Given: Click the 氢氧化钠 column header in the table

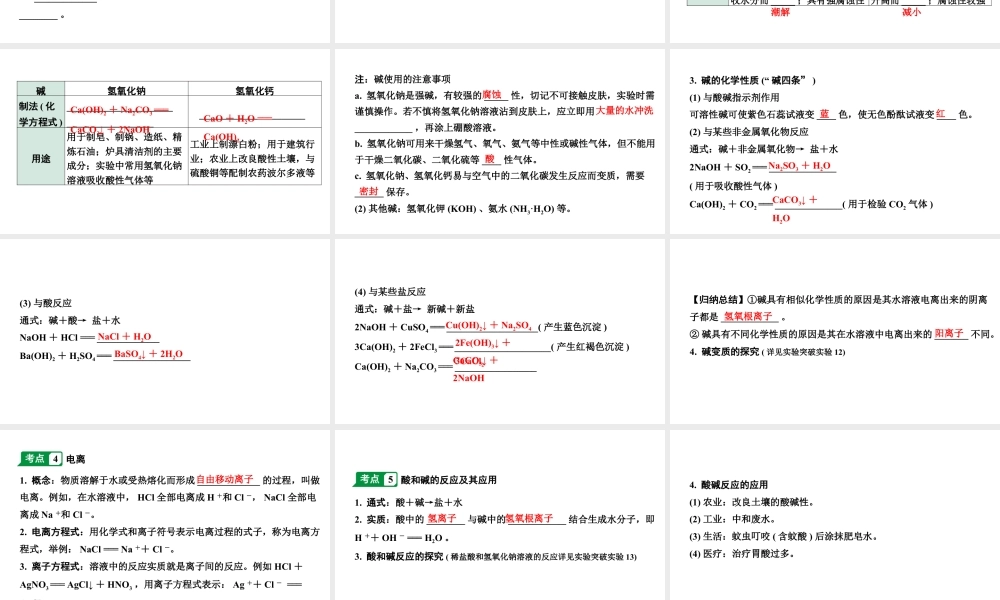Looking at the screenshot, I should (x=126, y=91).
